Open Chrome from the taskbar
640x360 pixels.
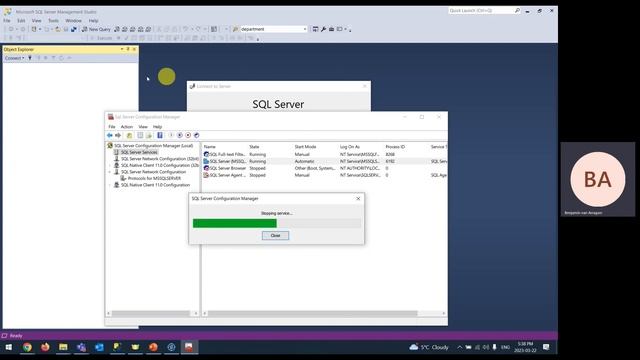tap(27, 347)
